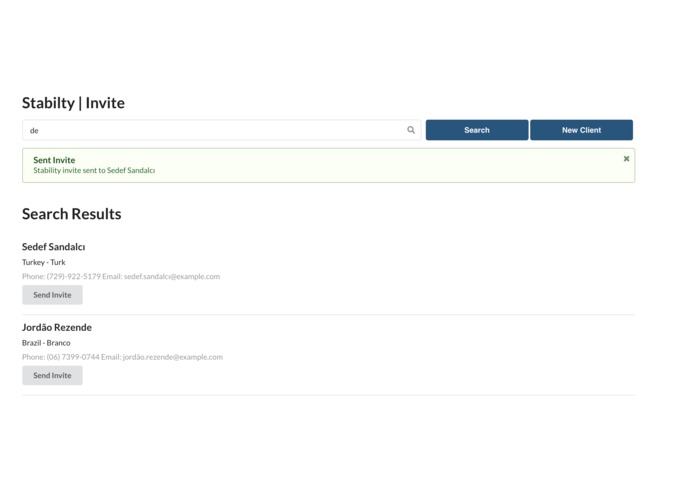Click Jordão's phone and email line
Viewport: 695px width, 494px height.
[122, 357]
